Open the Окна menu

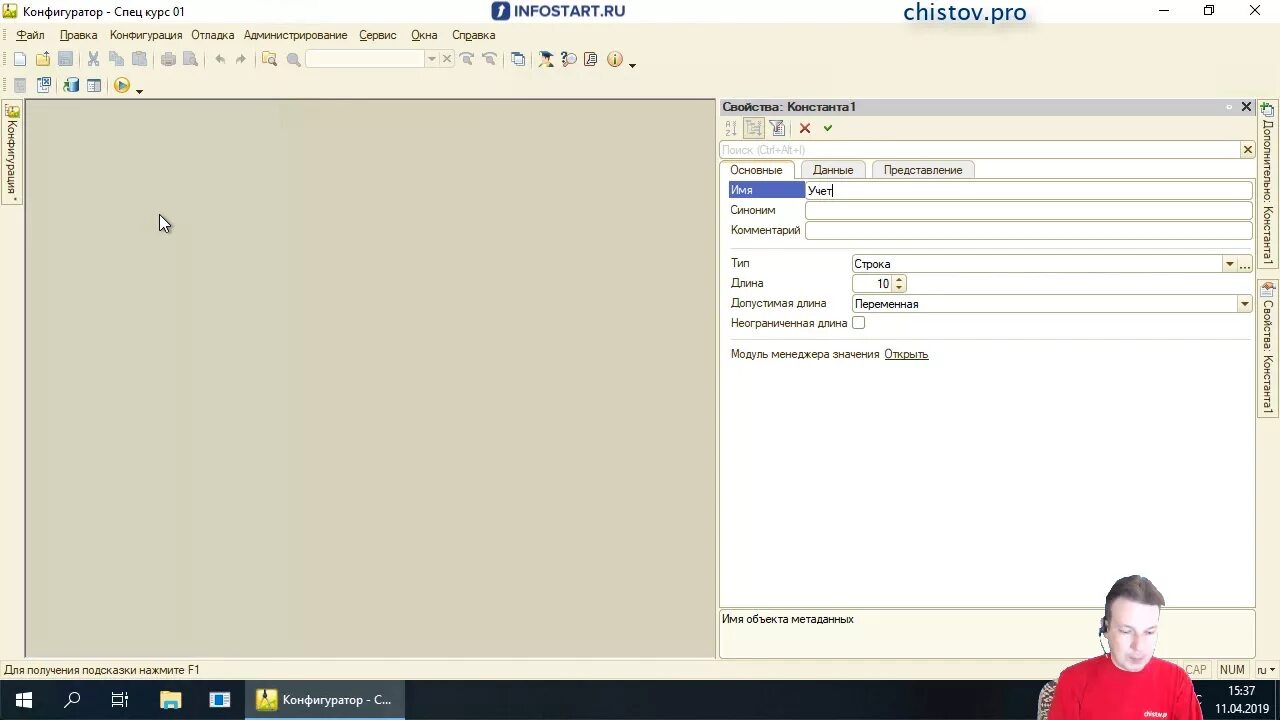(x=424, y=35)
